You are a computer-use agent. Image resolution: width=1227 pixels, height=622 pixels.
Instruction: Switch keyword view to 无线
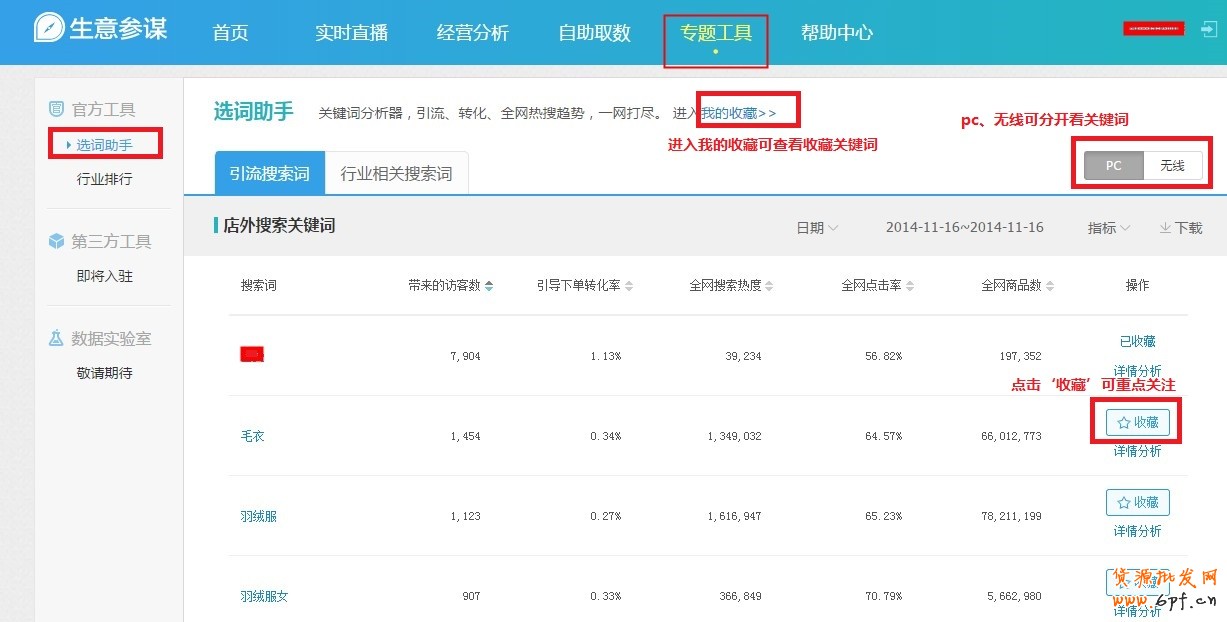click(x=1172, y=166)
